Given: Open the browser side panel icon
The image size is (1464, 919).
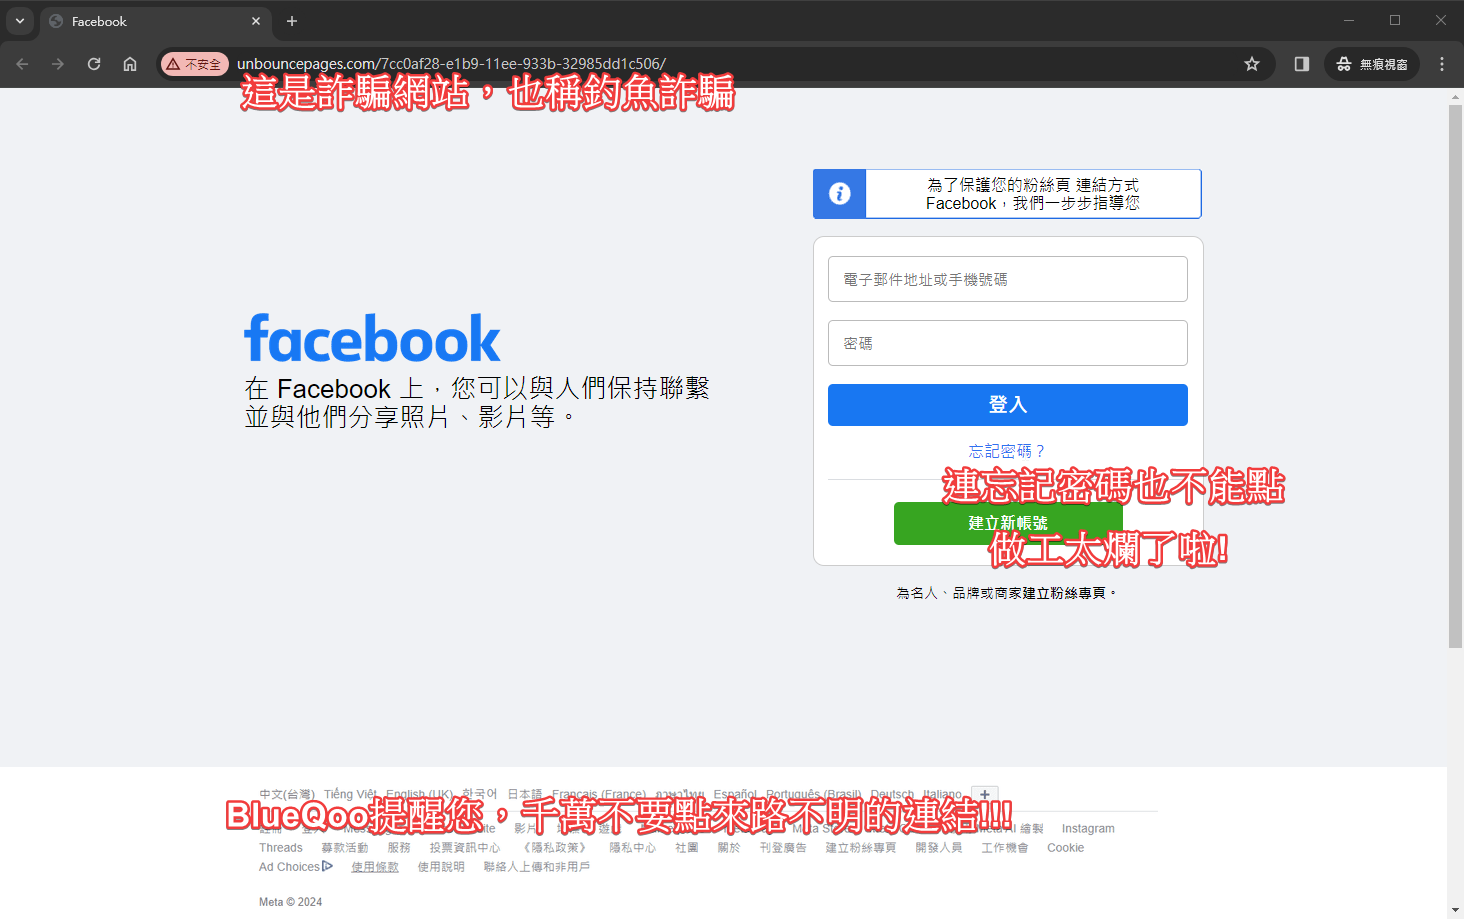Looking at the screenshot, I should pyautogui.click(x=1301, y=64).
